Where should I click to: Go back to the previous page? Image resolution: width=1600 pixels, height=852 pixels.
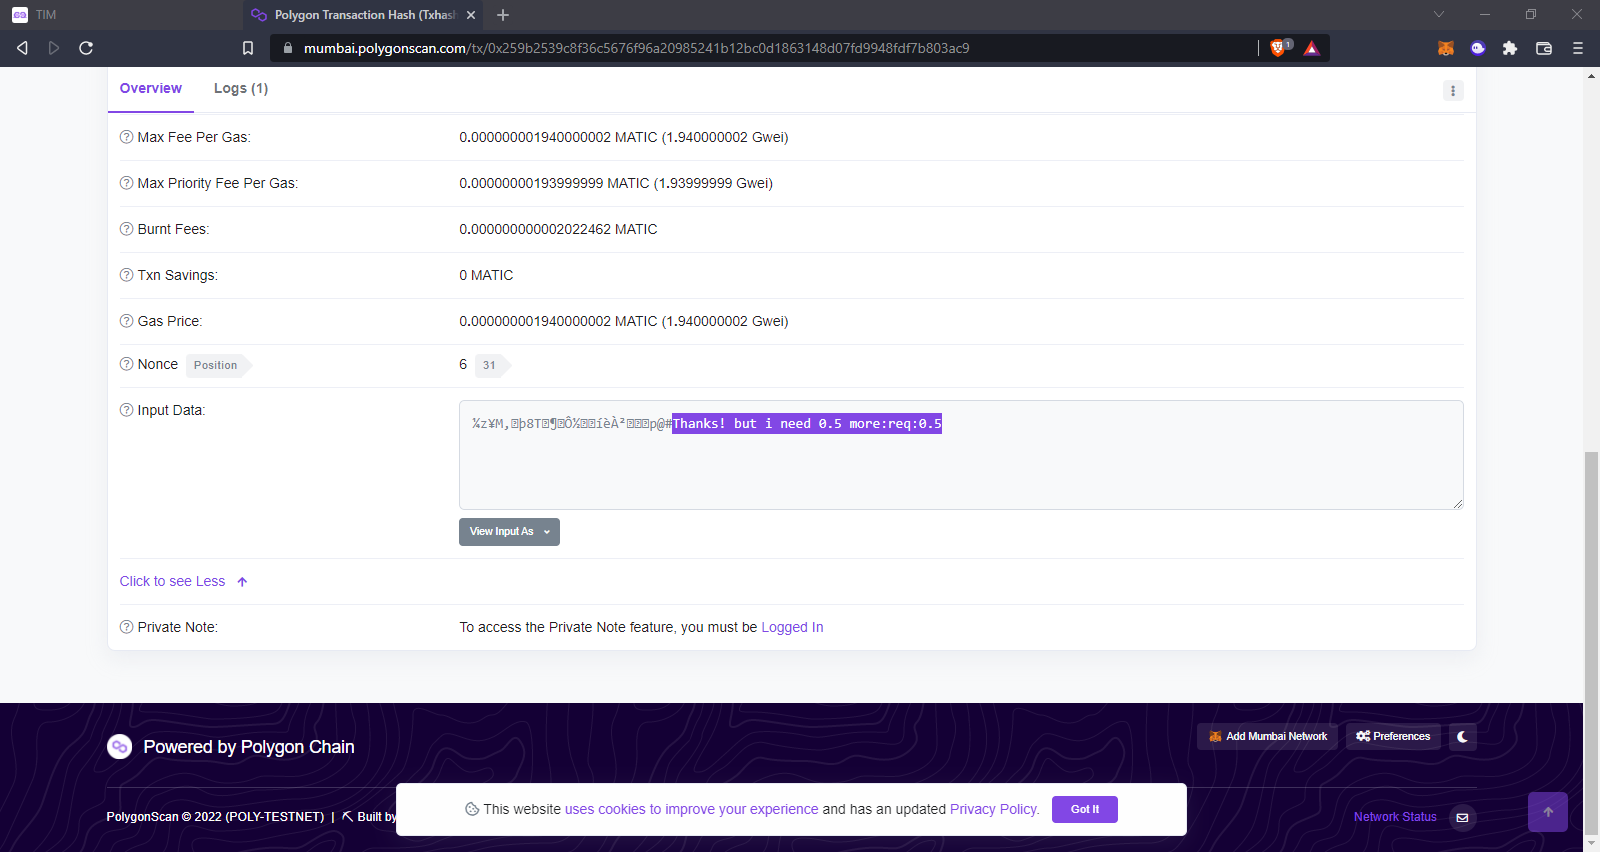click(x=22, y=48)
